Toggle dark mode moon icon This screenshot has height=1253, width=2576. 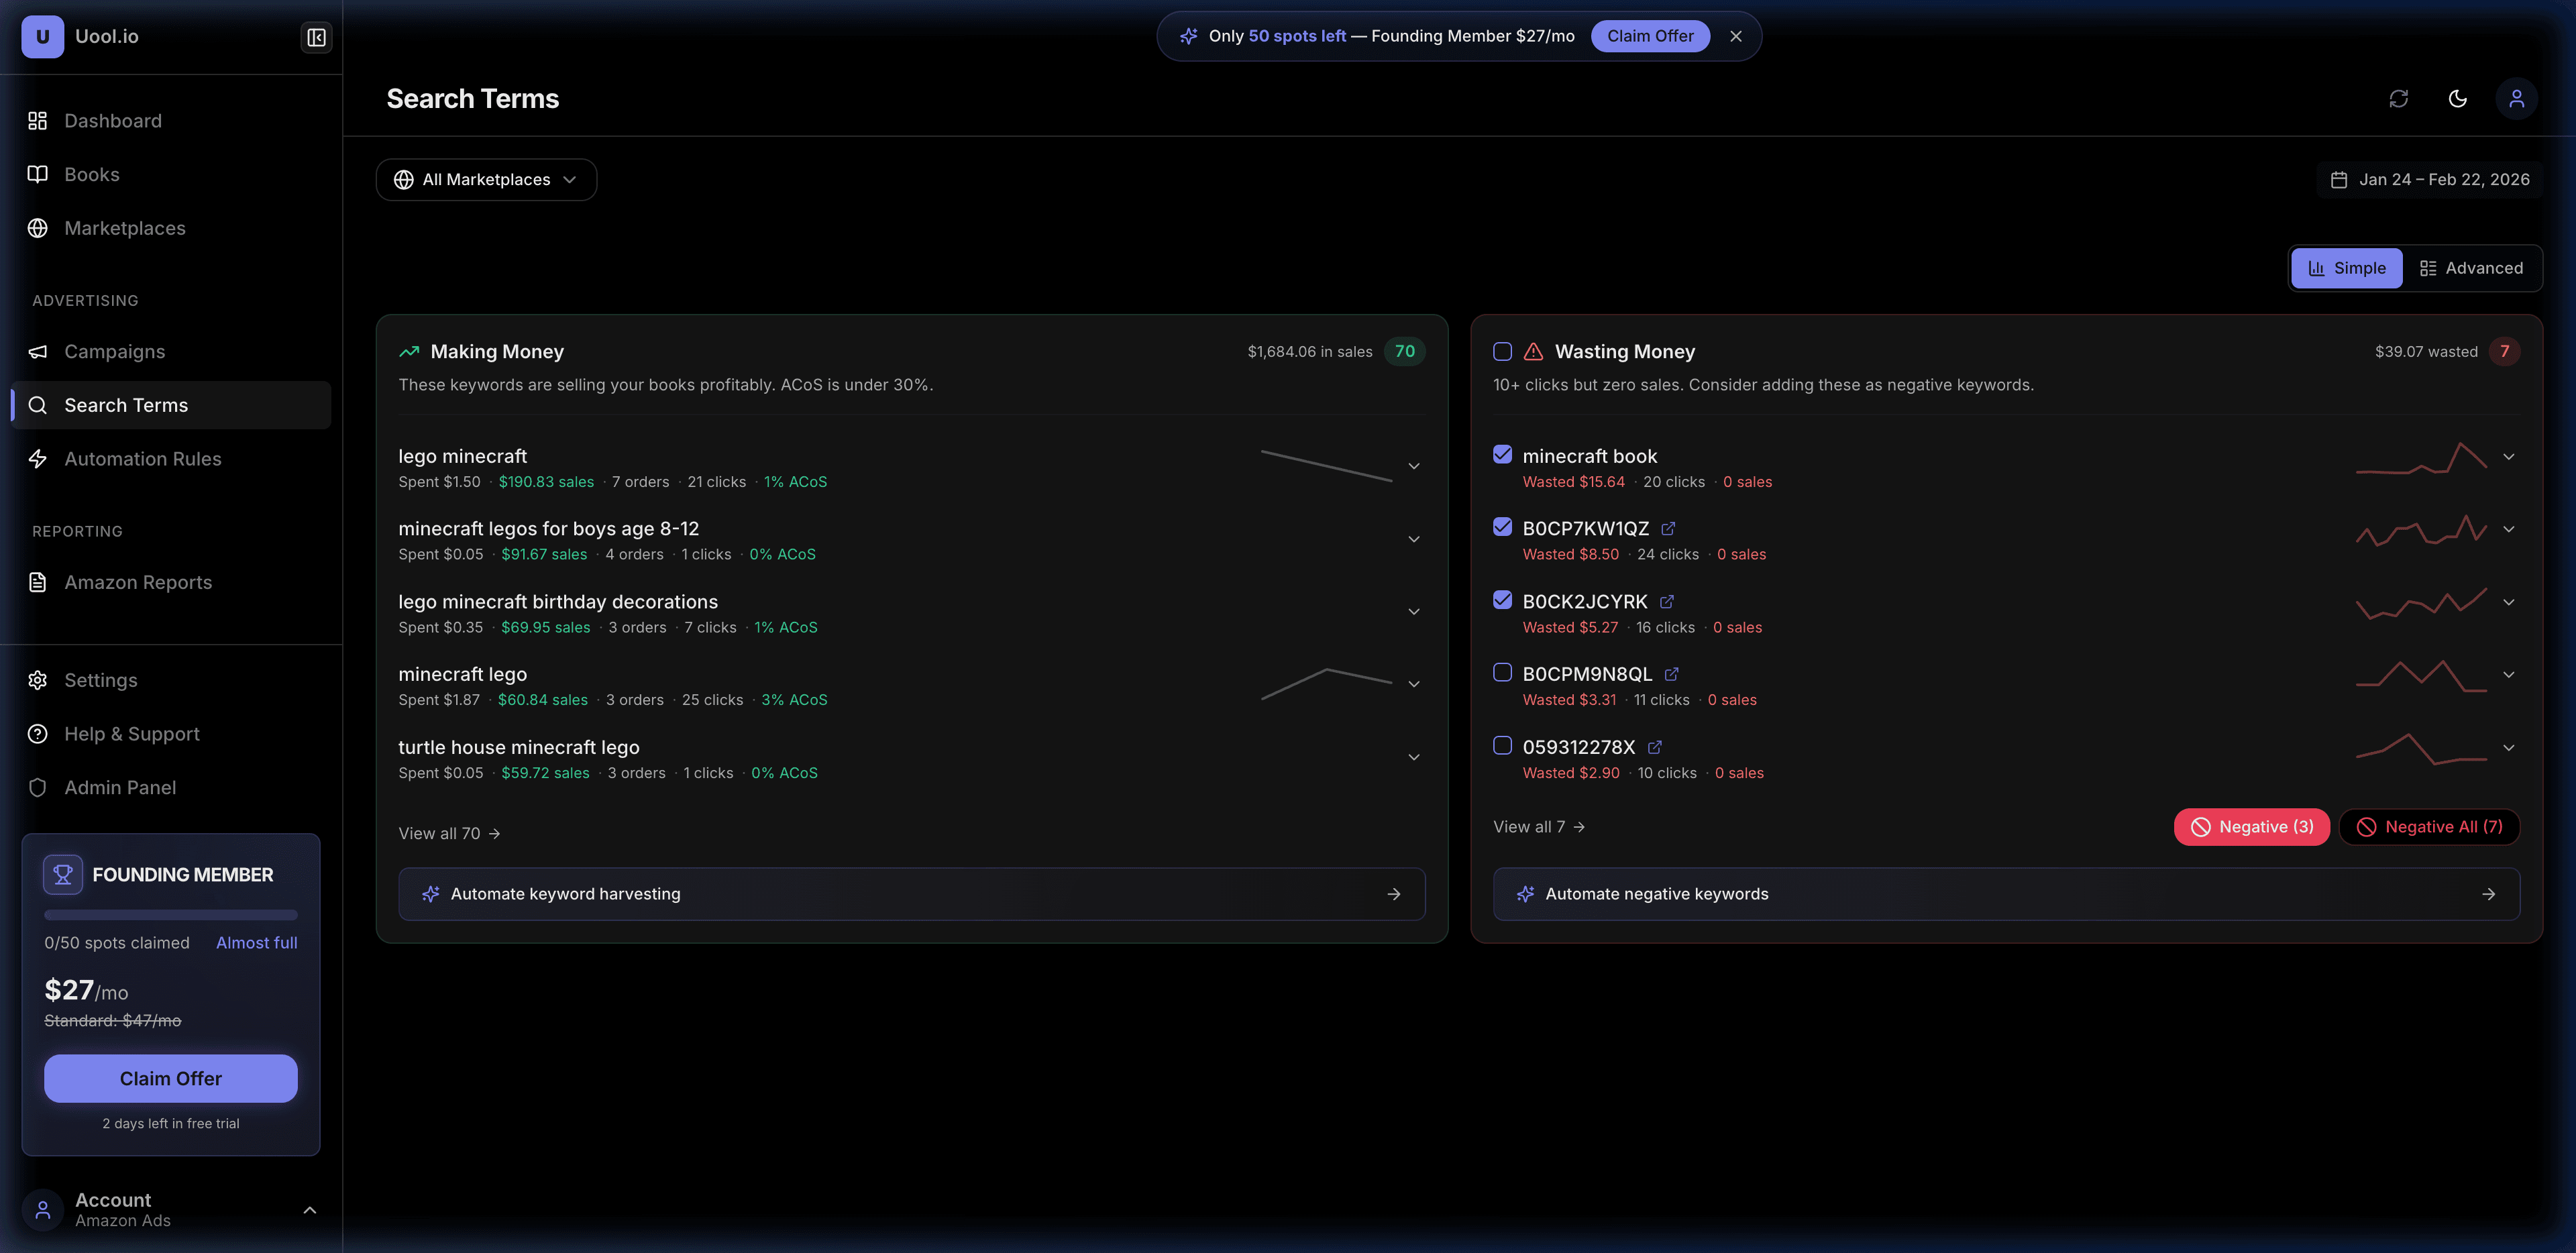2457,98
